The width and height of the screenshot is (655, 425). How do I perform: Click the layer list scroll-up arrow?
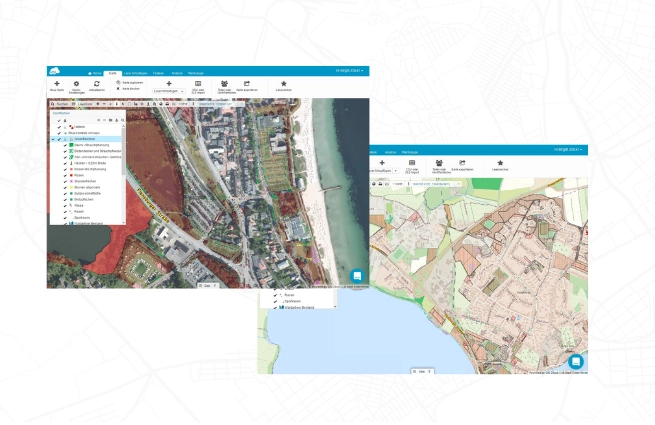click(x=124, y=125)
